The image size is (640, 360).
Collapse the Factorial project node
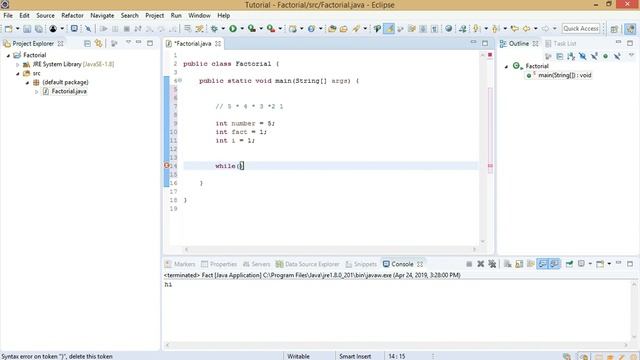8,55
